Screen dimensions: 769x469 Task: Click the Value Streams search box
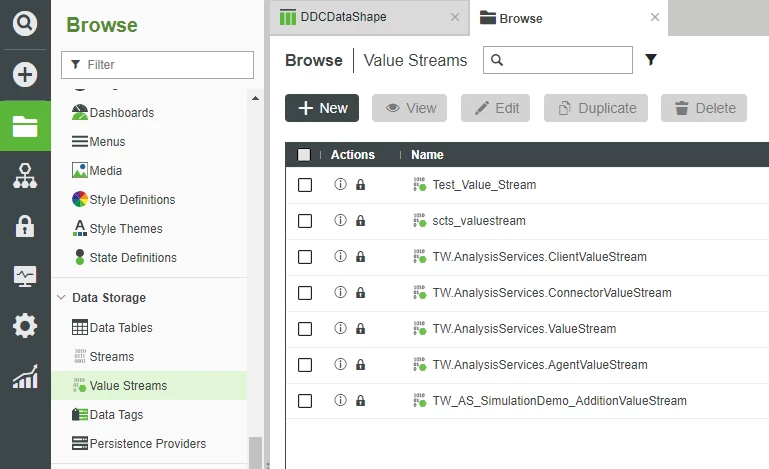click(x=558, y=60)
